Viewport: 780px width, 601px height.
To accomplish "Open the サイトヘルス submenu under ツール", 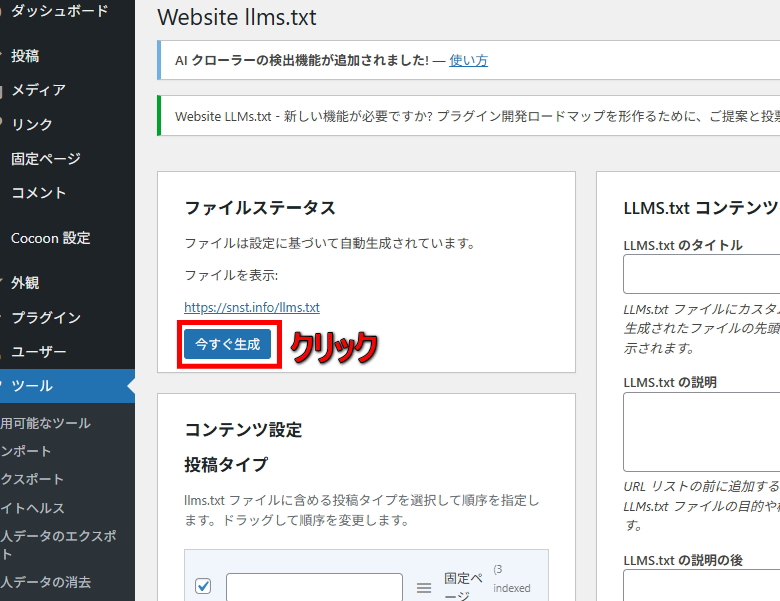I will [32, 508].
